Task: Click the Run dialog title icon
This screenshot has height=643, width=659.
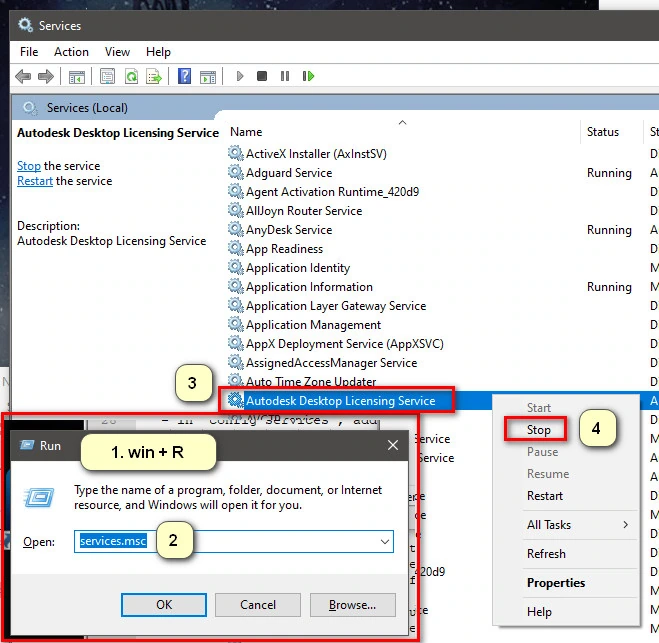Action: point(27,445)
